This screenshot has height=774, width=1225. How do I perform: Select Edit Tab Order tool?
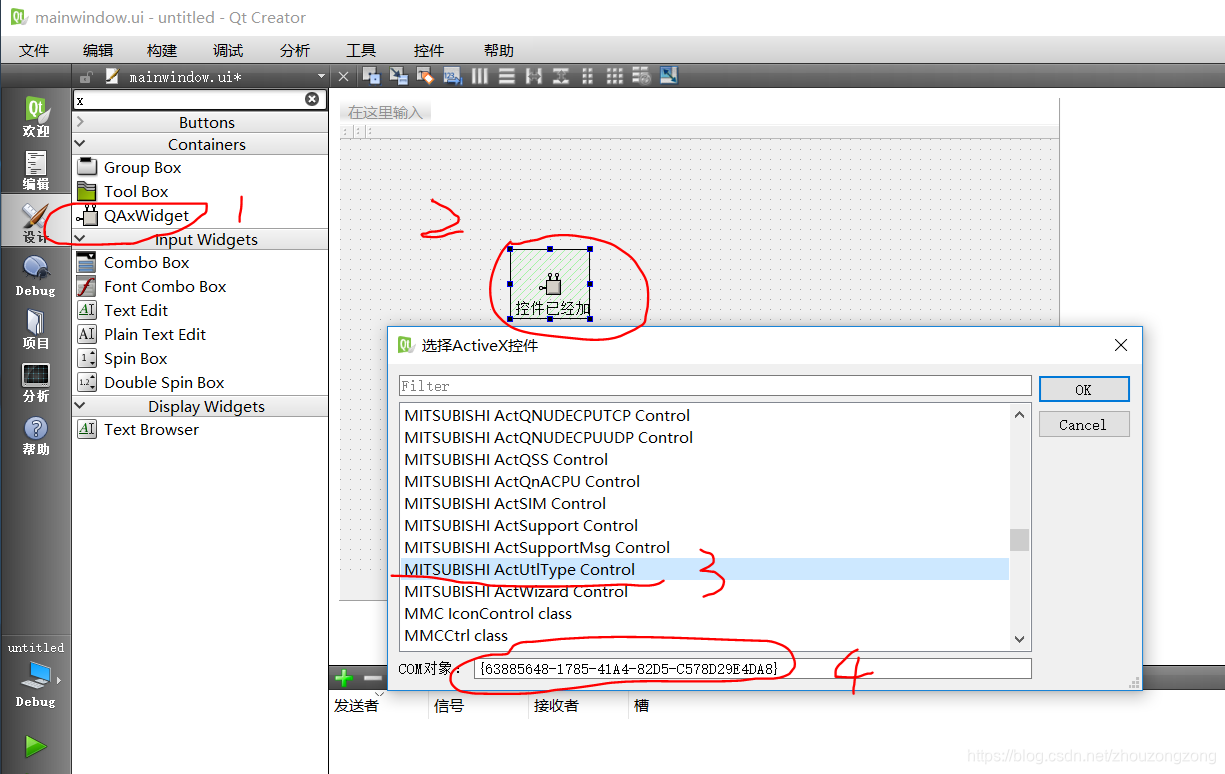[x=452, y=76]
